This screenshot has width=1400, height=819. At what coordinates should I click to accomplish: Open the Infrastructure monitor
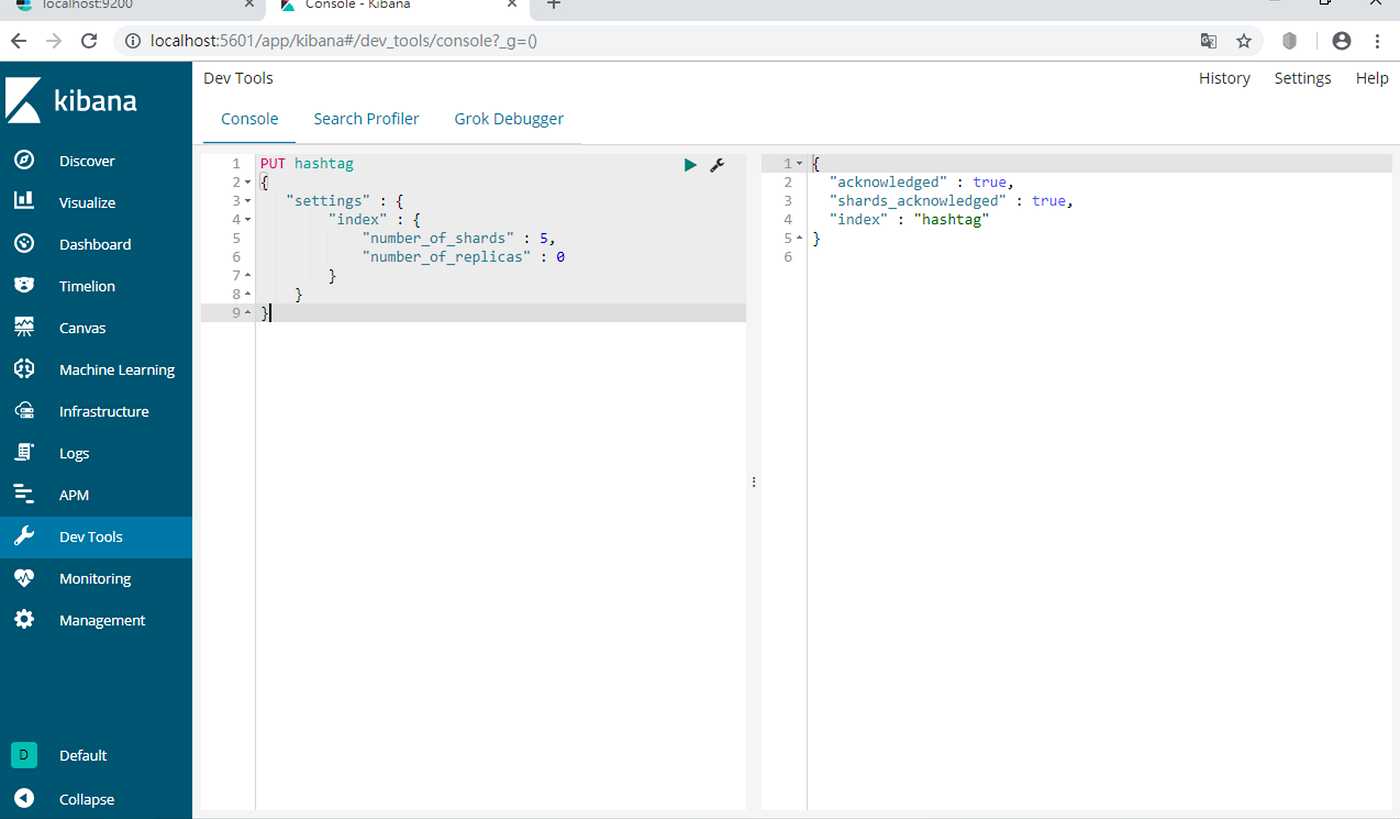point(104,411)
